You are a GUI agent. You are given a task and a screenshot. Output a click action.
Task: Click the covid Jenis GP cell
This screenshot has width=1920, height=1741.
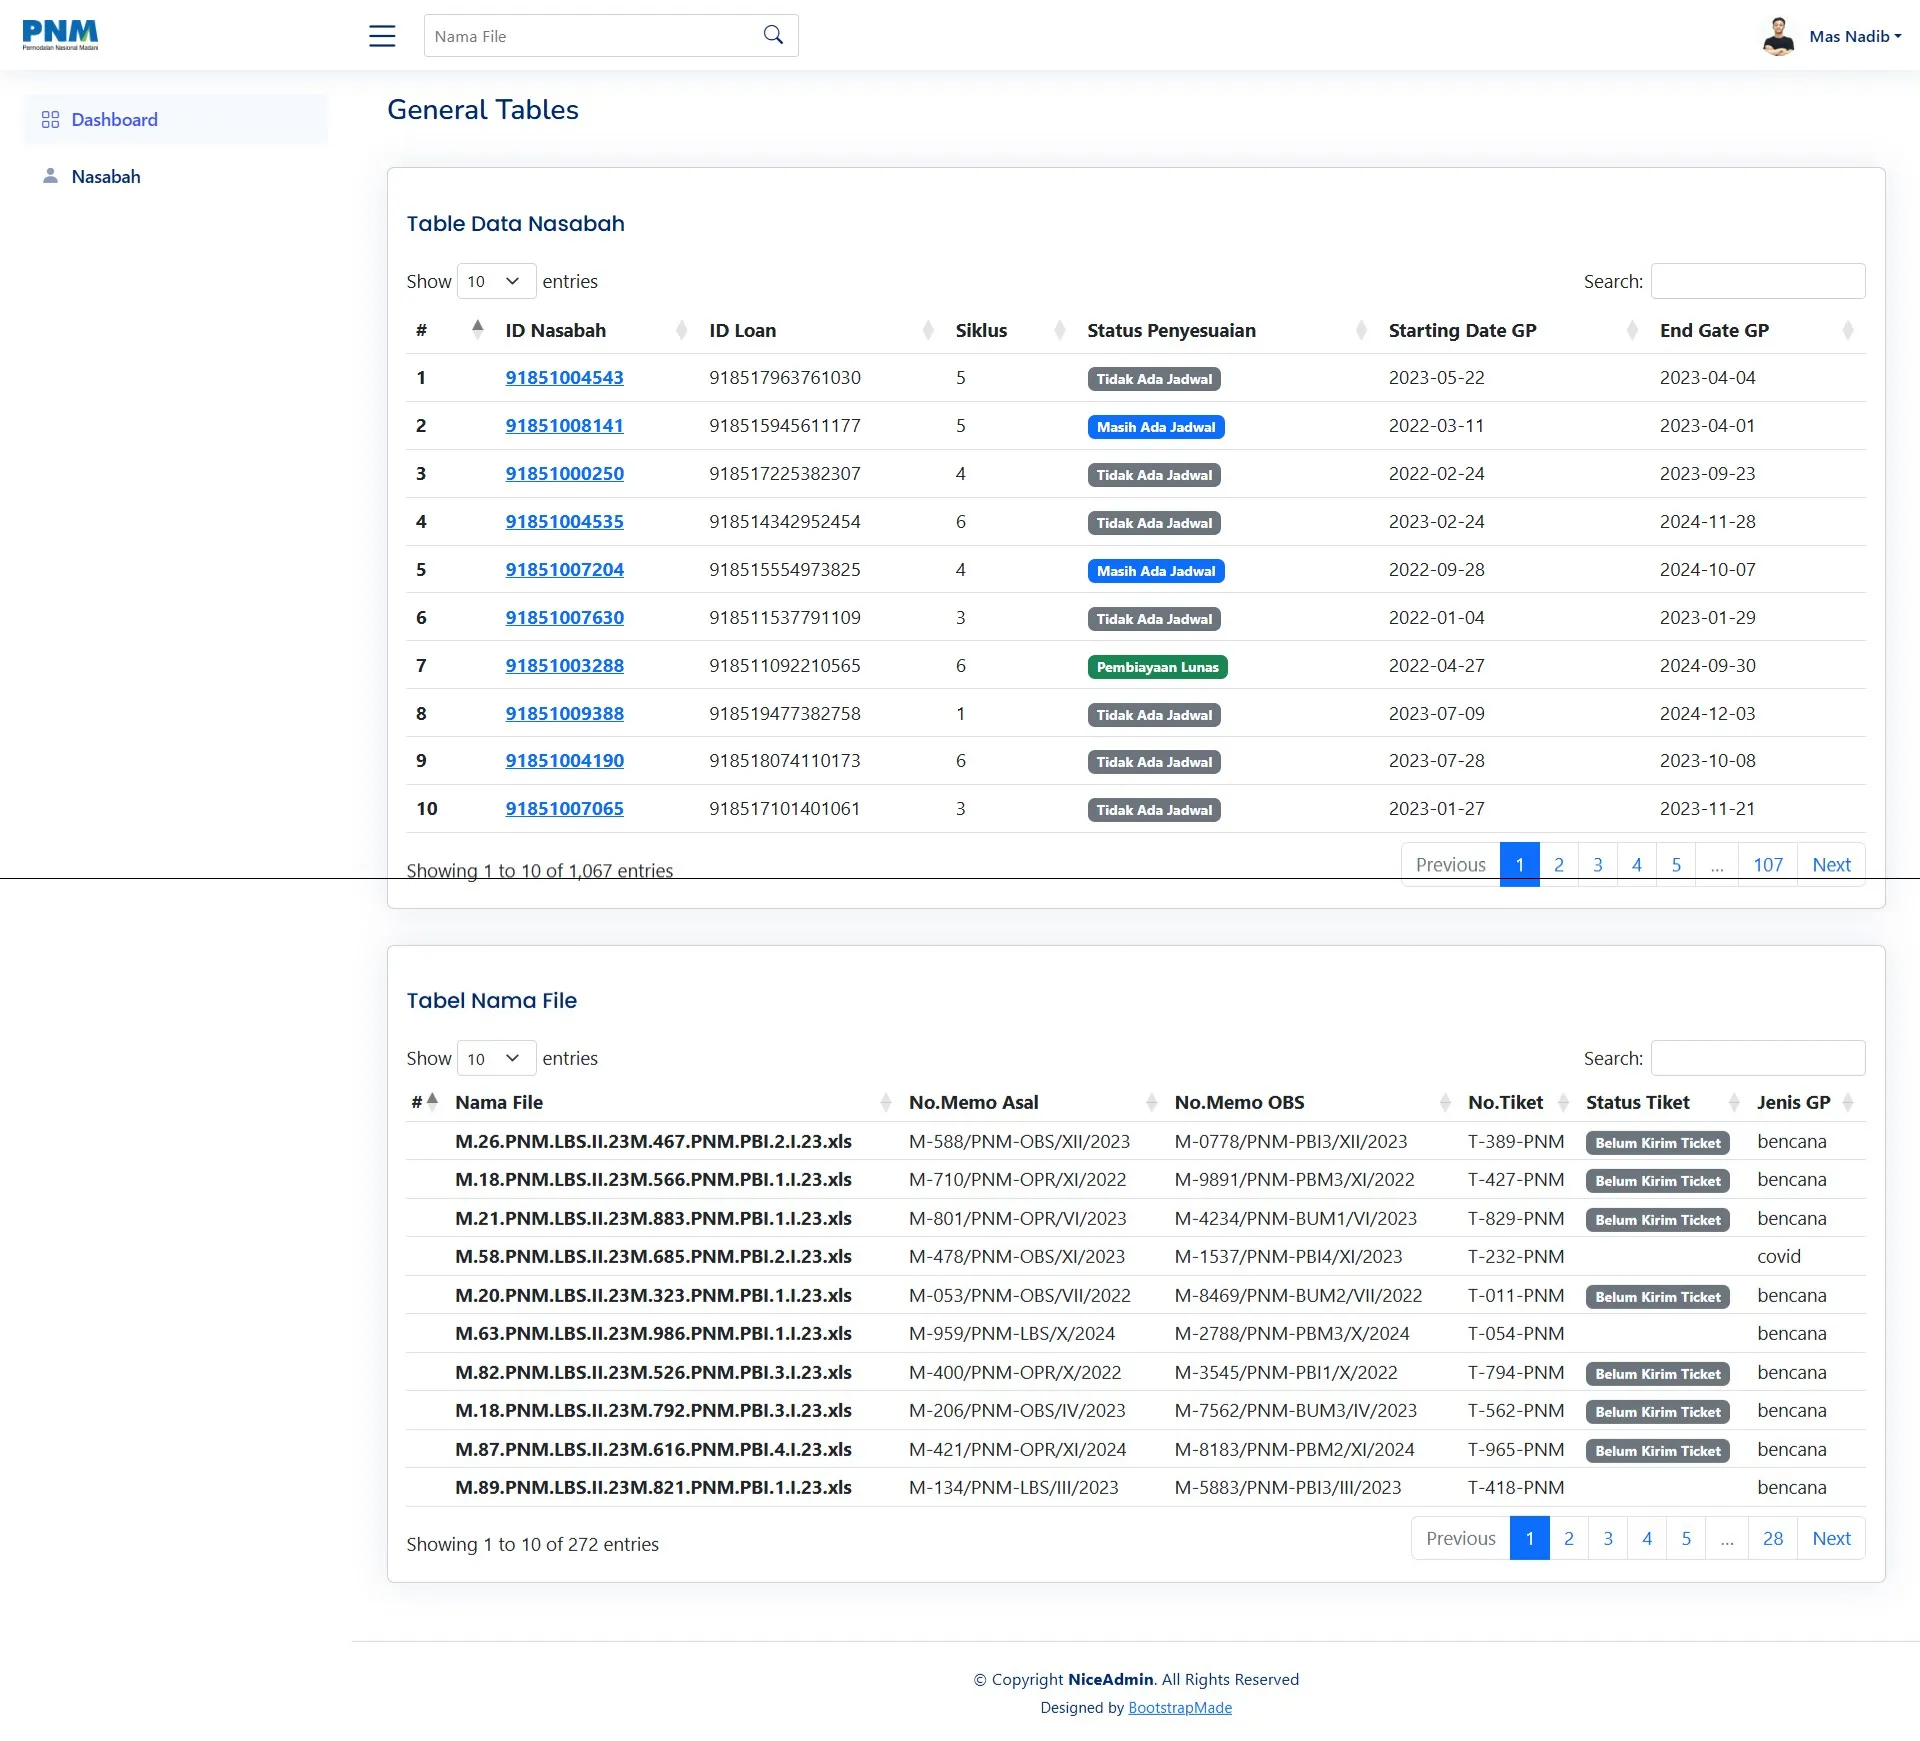coord(1779,1256)
